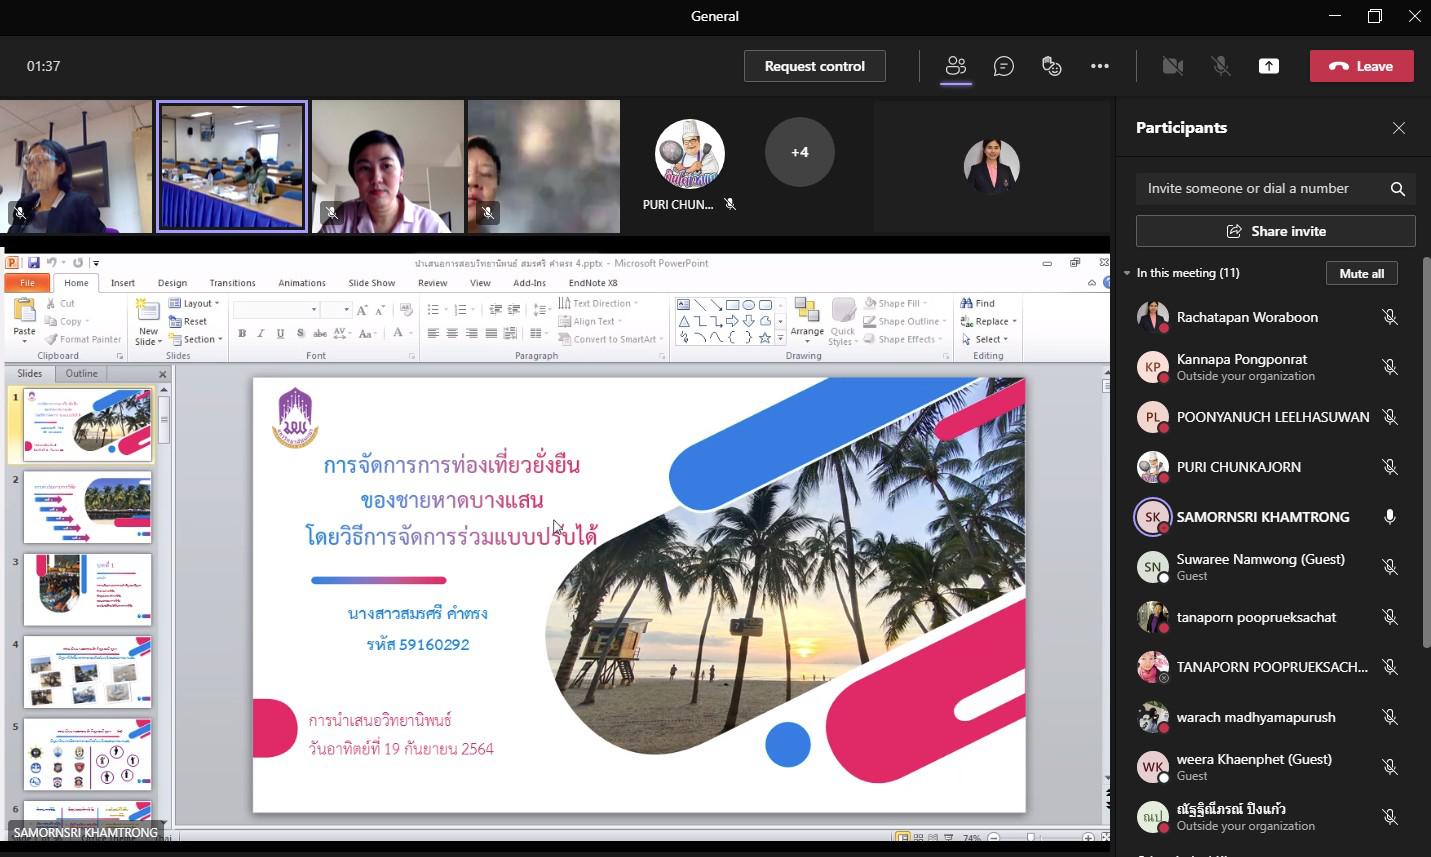Collapse the In this meeting (11) section
Image resolution: width=1431 pixels, height=857 pixels.
(1128, 273)
